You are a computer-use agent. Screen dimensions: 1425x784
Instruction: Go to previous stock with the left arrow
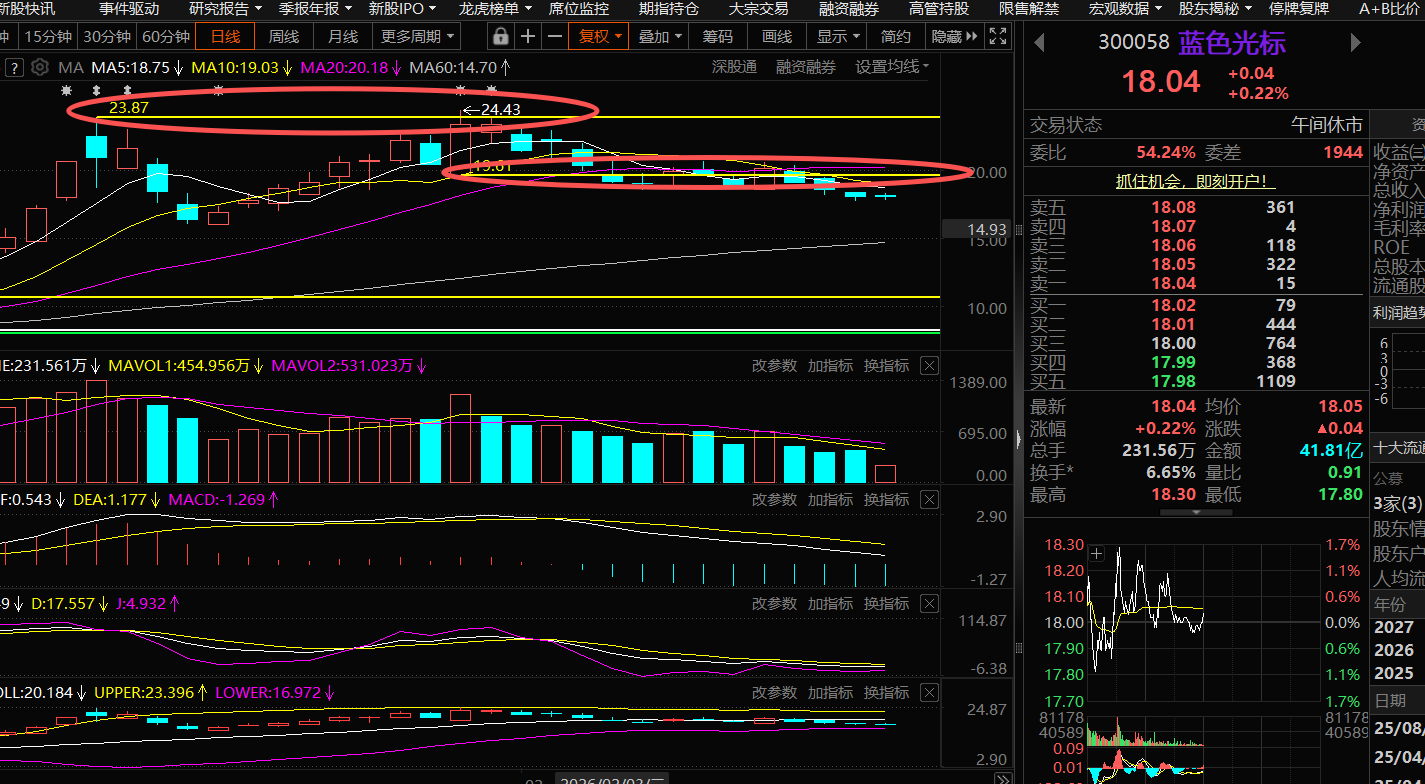pos(1039,43)
